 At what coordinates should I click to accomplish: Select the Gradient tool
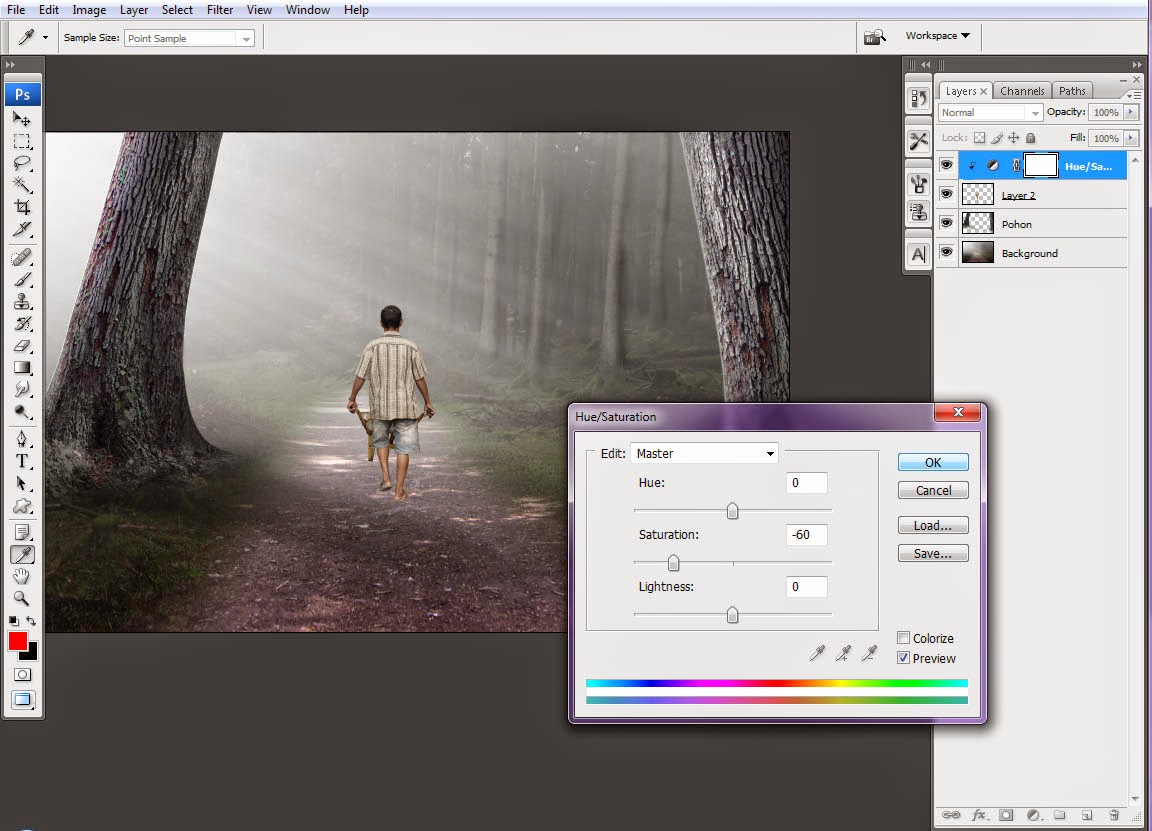pos(22,367)
